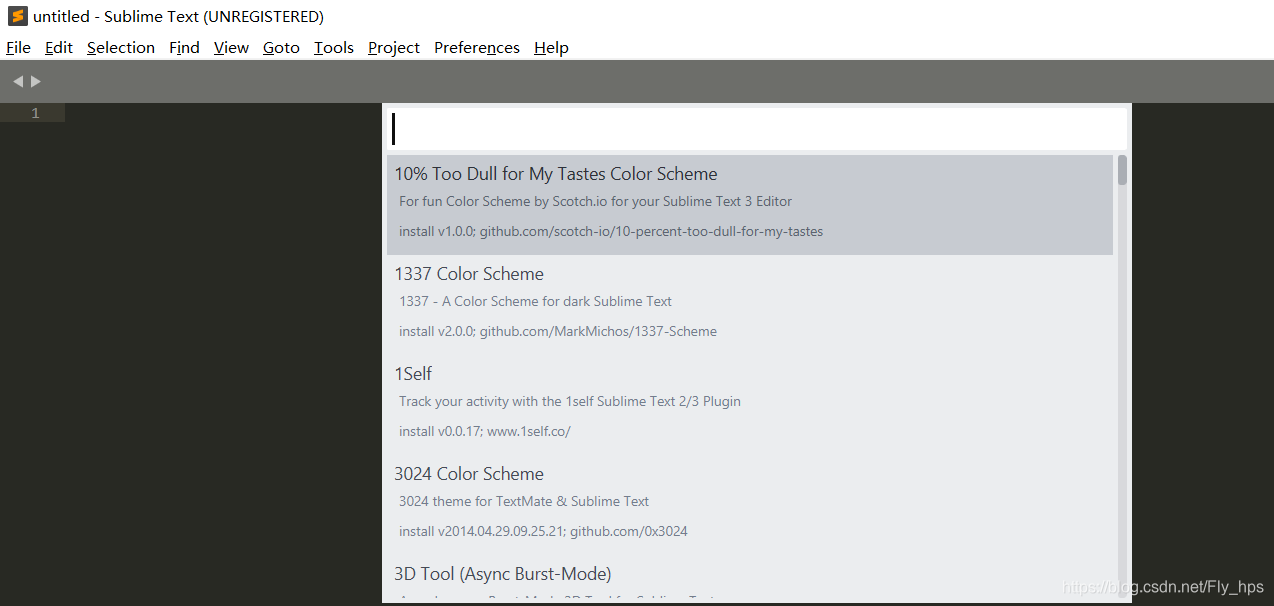Select 10% Too Dull for My Tastes Color Scheme
Screen dimensions: 1274x606
(750, 204)
